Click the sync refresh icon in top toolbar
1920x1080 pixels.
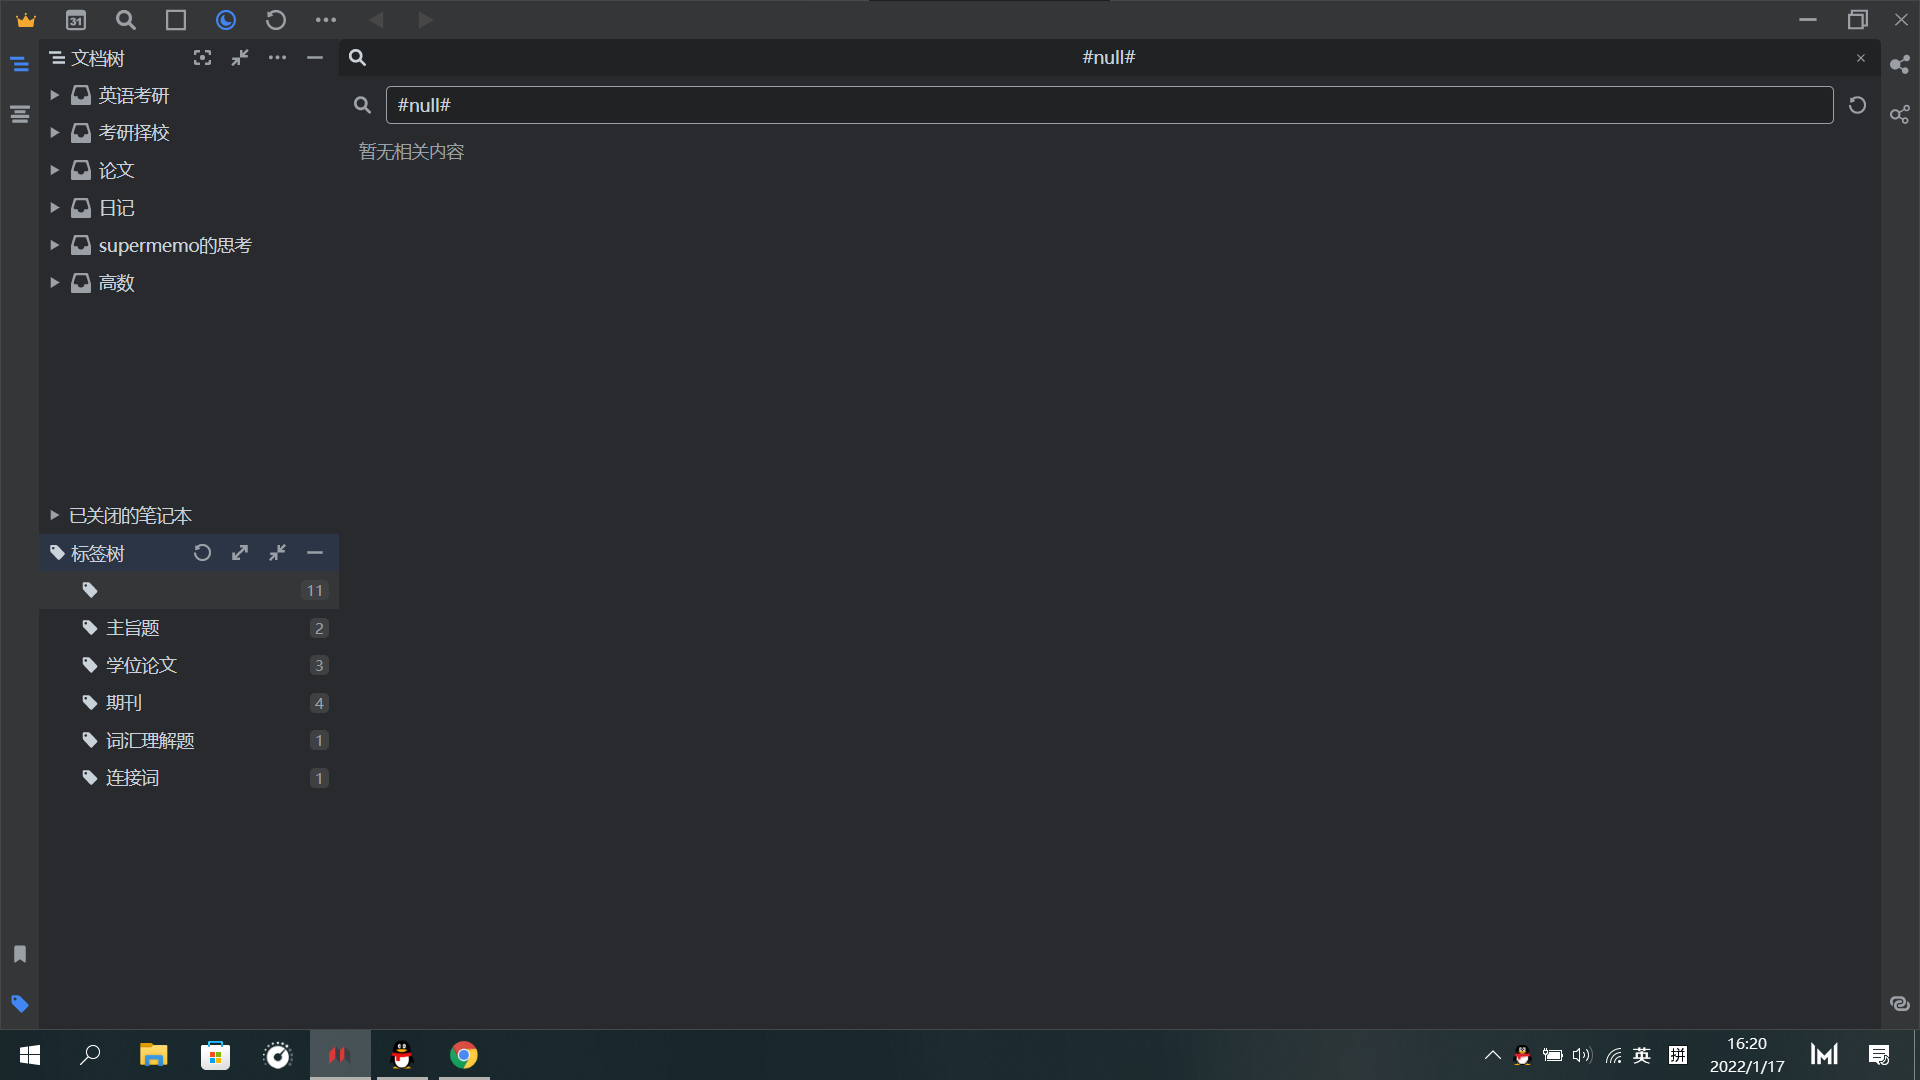pyautogui.click(x=276, y=20)
